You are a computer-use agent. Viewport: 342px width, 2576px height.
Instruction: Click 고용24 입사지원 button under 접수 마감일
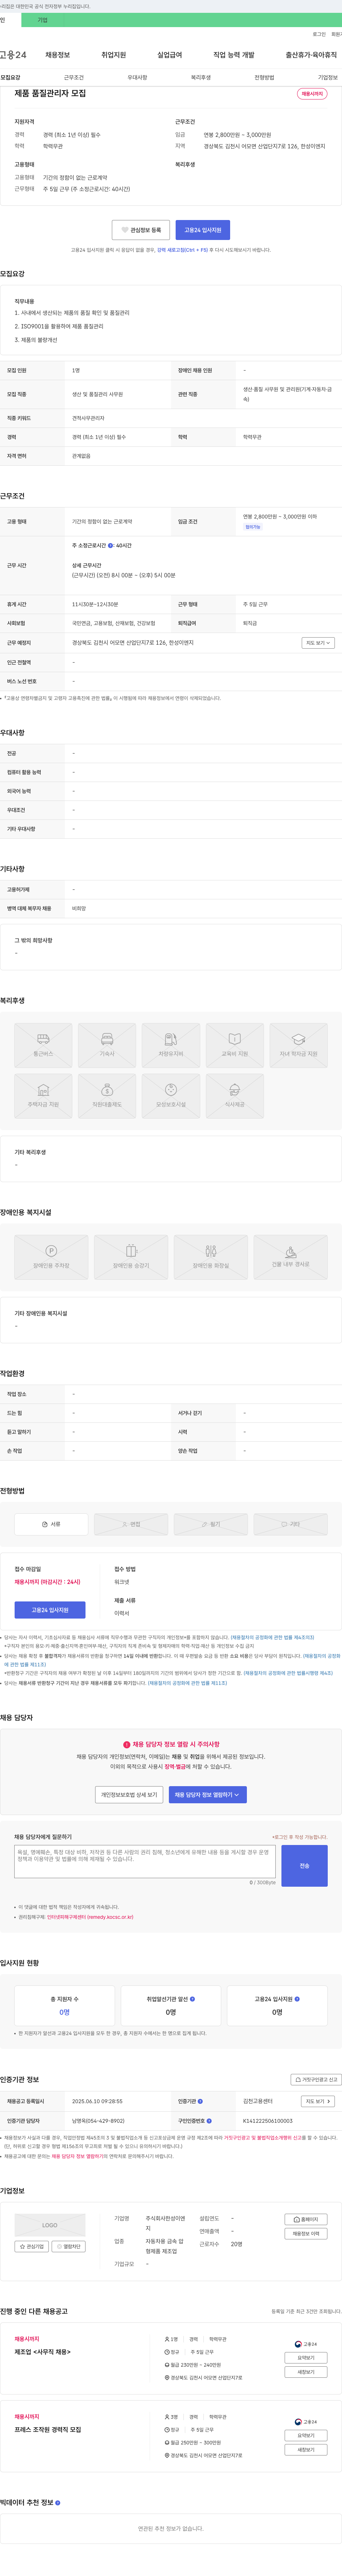tap(50, 1610)
